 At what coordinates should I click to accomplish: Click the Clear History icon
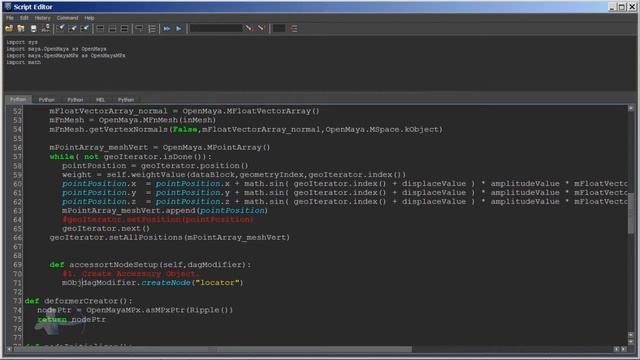point(60,29)
